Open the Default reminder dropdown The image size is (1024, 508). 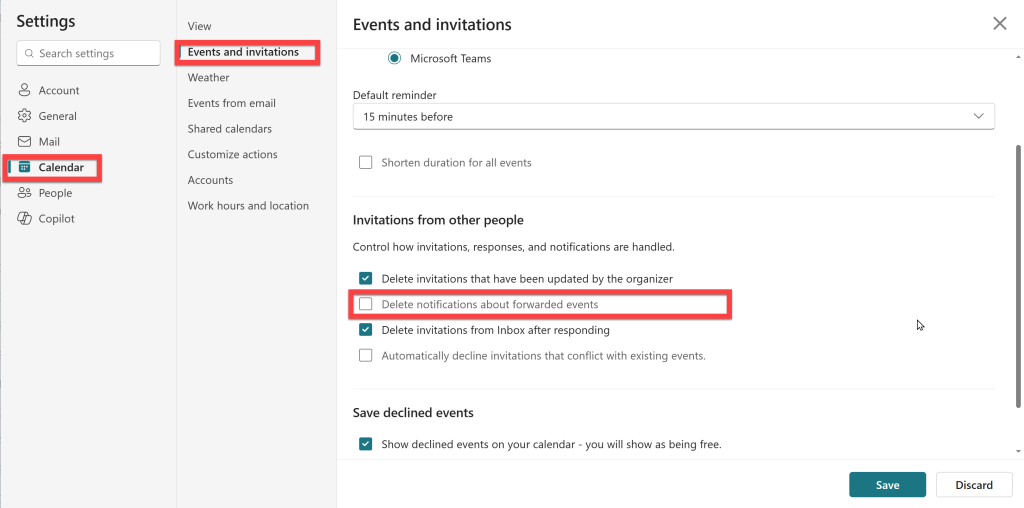point(673,116)
